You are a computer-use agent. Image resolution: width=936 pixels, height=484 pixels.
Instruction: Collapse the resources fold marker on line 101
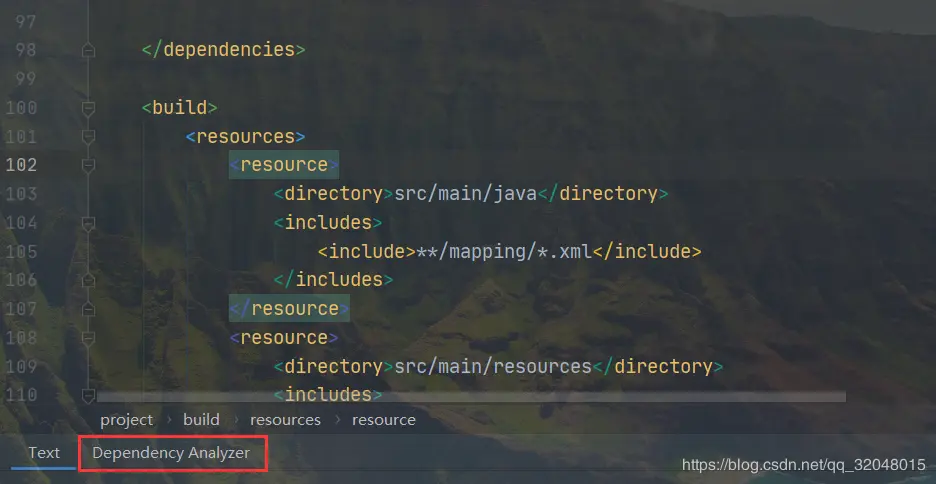pos(88,137)
